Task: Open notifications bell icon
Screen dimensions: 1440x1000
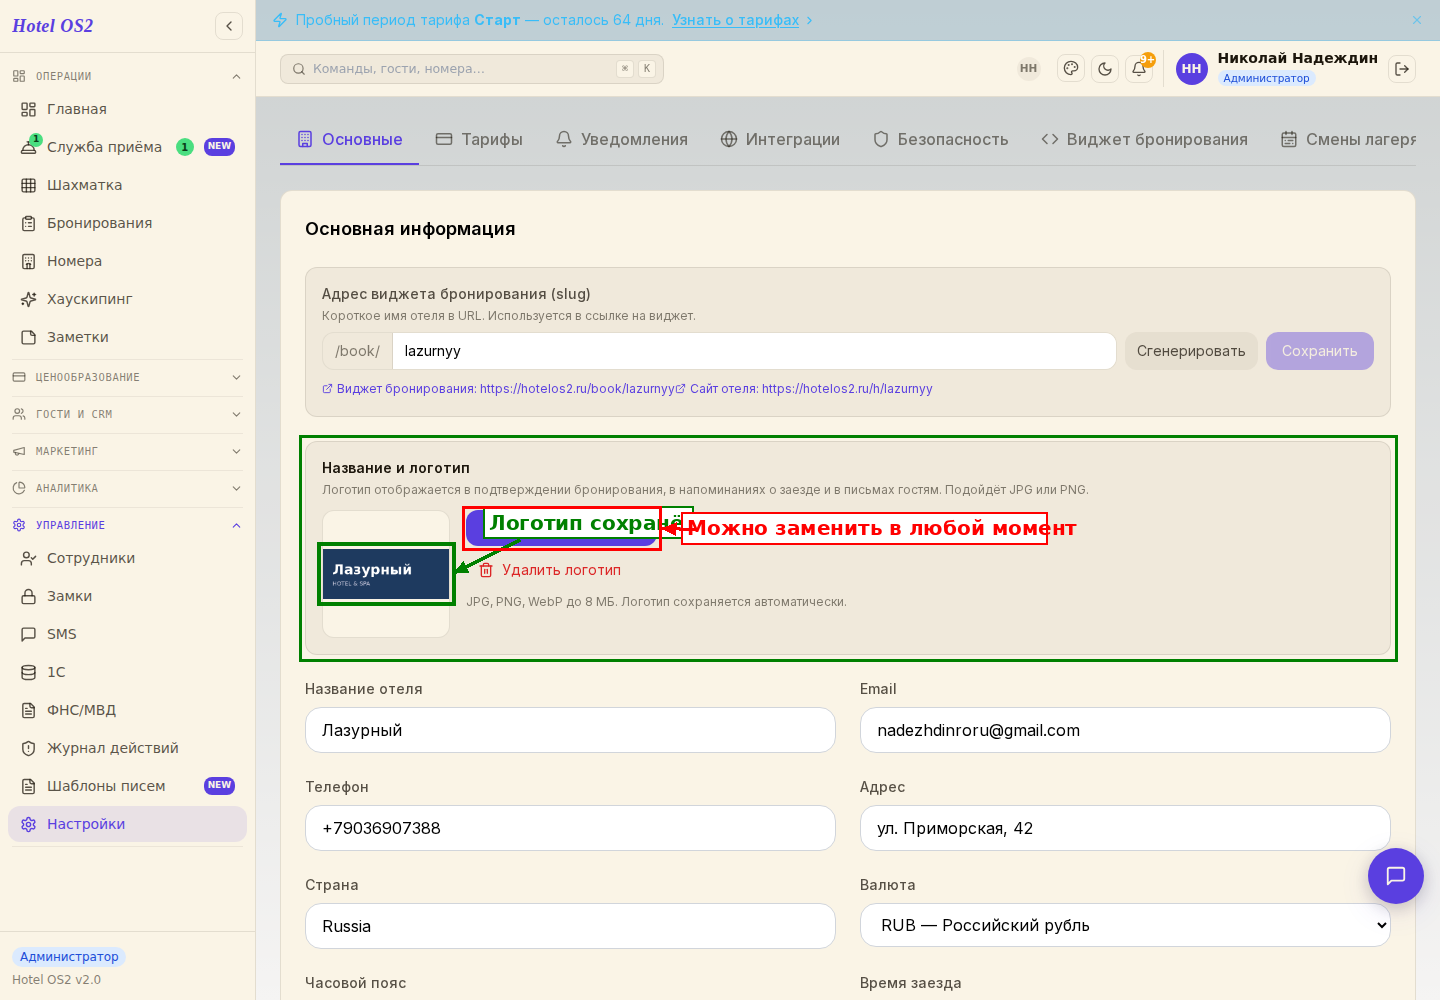Action: click(1139, 69)
